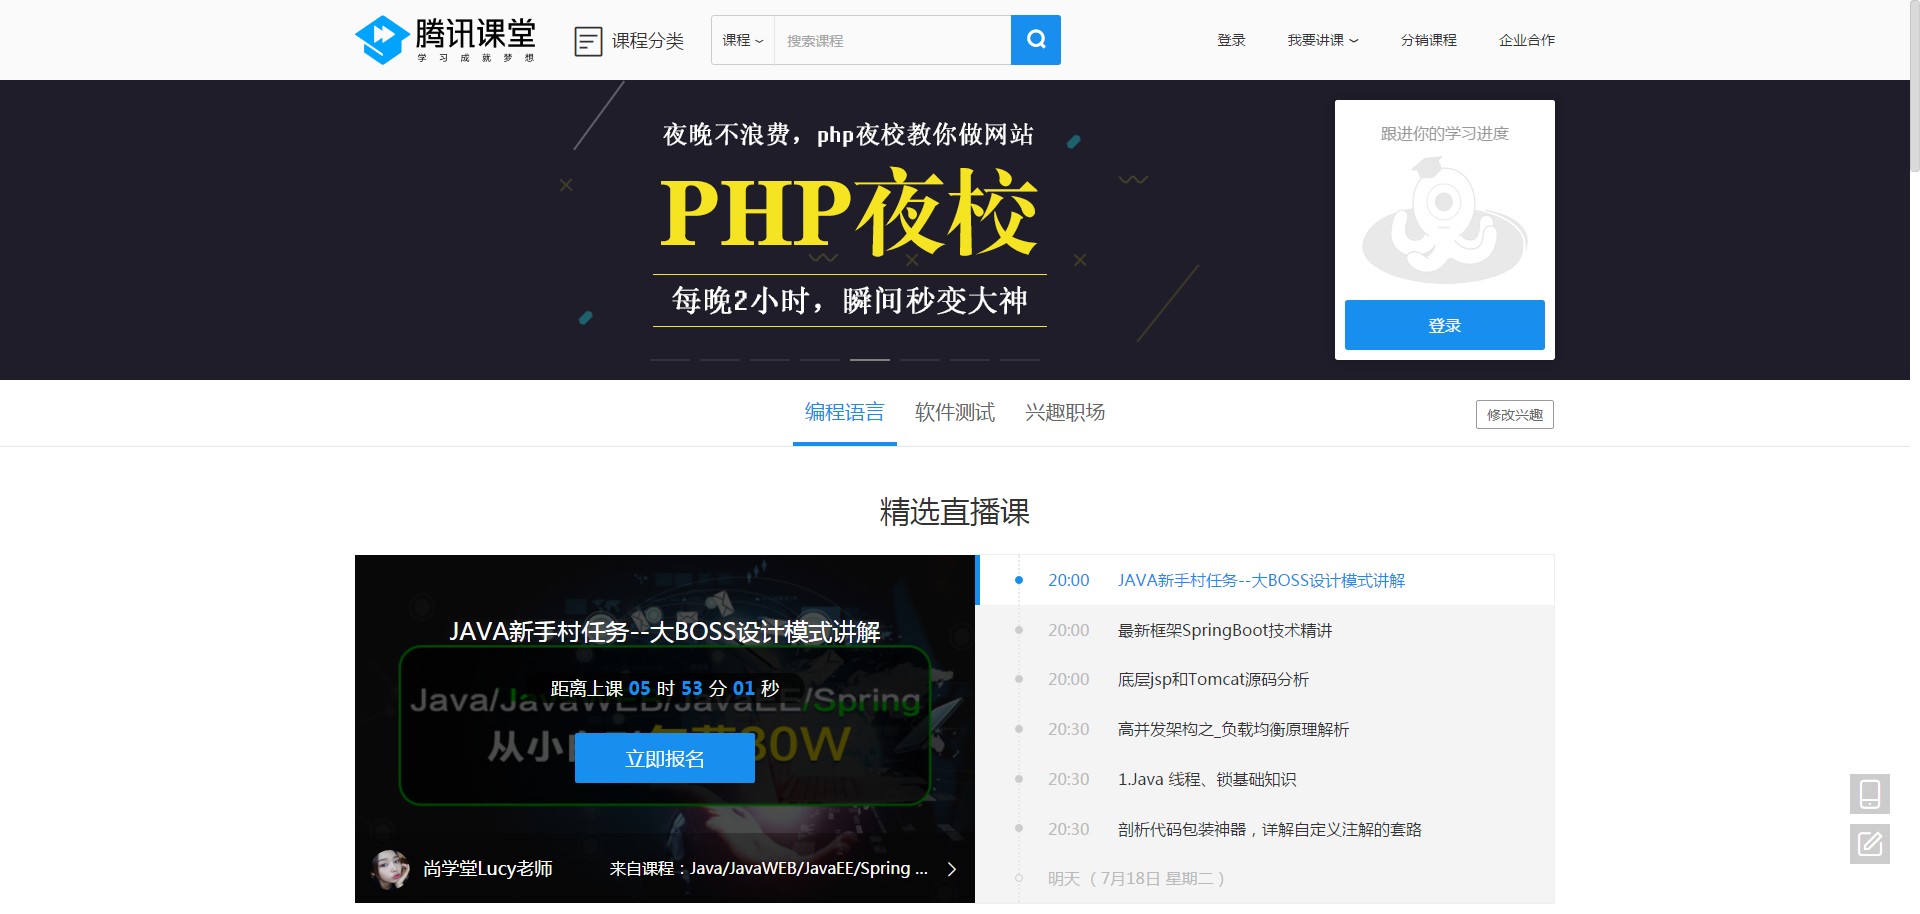This screenshot has height=914, width=1920.
Task: Open the 企业合作 navigation item
Action: (x=1527, y=40)
